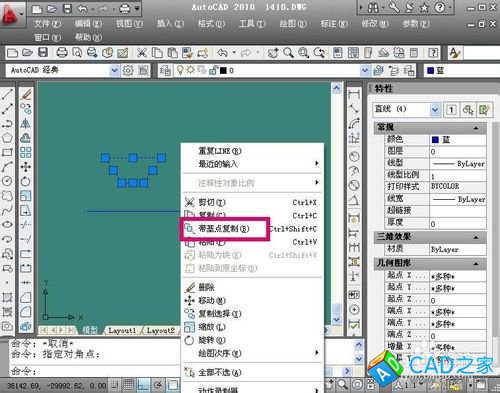Open the layer selection dropdown
The width and height of the screenshot is (500, 393).
click(365, 70)
